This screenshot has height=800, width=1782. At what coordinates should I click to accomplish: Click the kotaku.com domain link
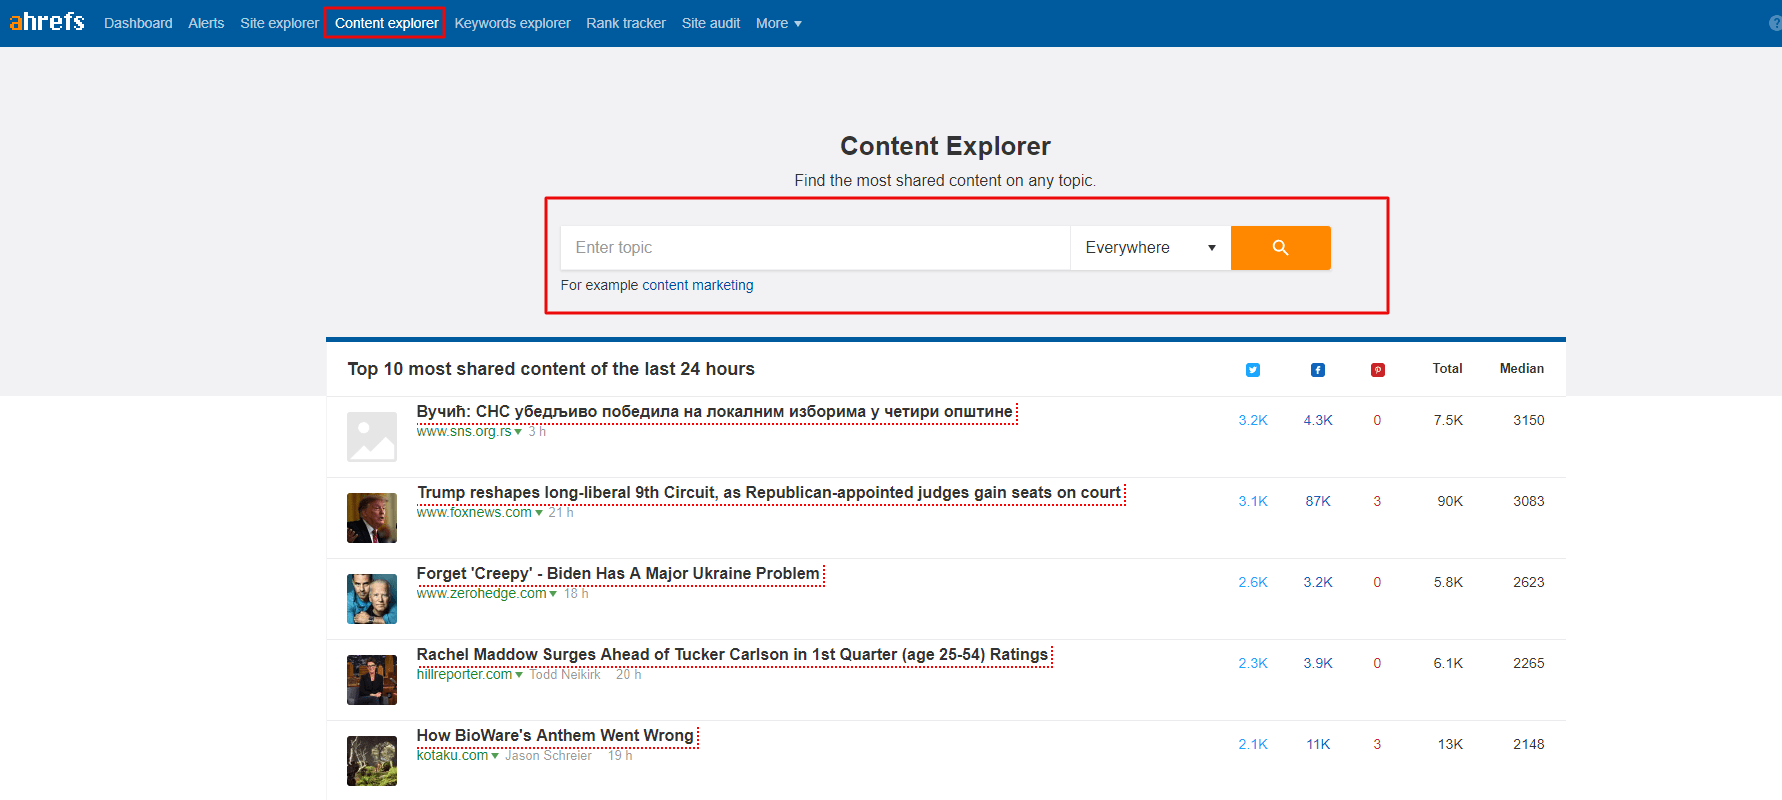452,756
